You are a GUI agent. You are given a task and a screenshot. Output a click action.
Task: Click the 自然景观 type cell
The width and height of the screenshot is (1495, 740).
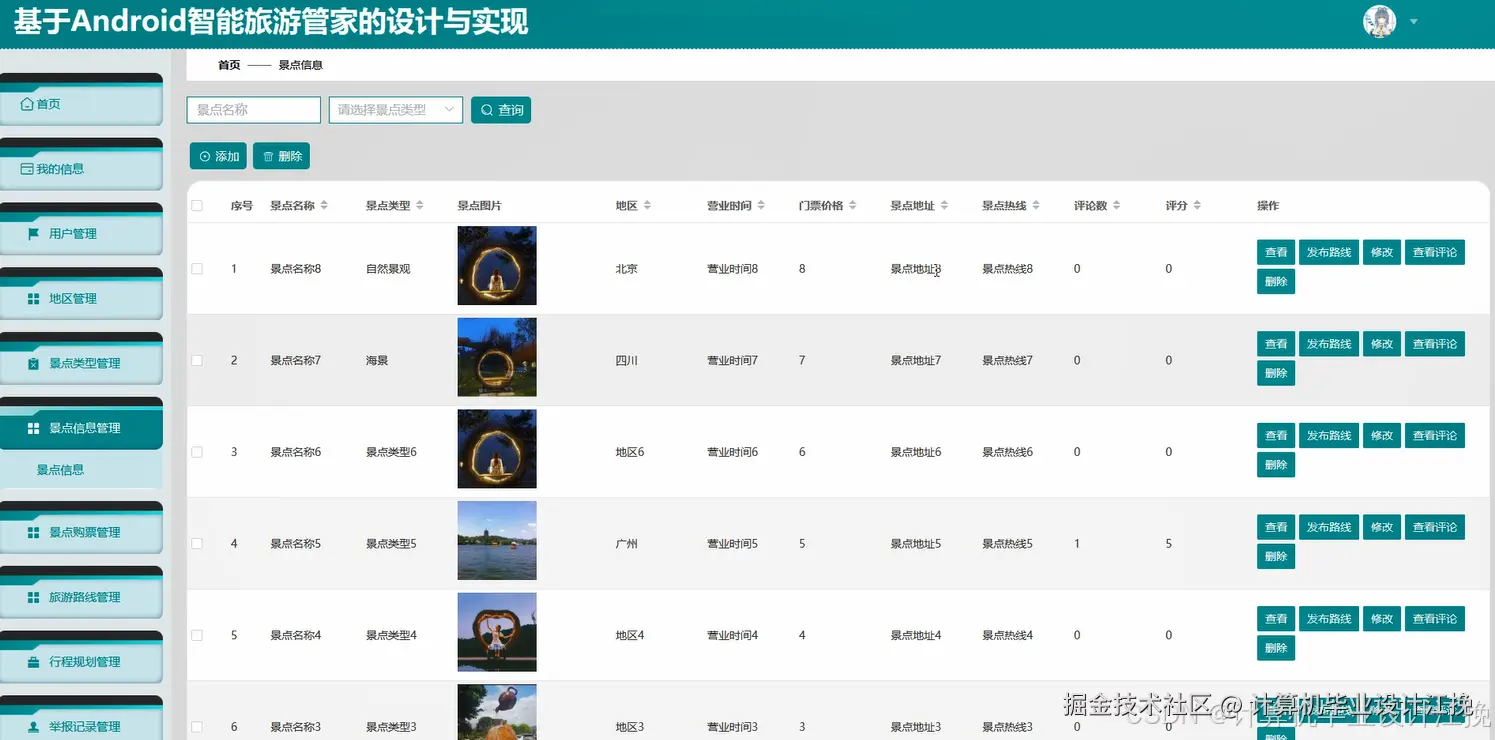pos(388,269)
